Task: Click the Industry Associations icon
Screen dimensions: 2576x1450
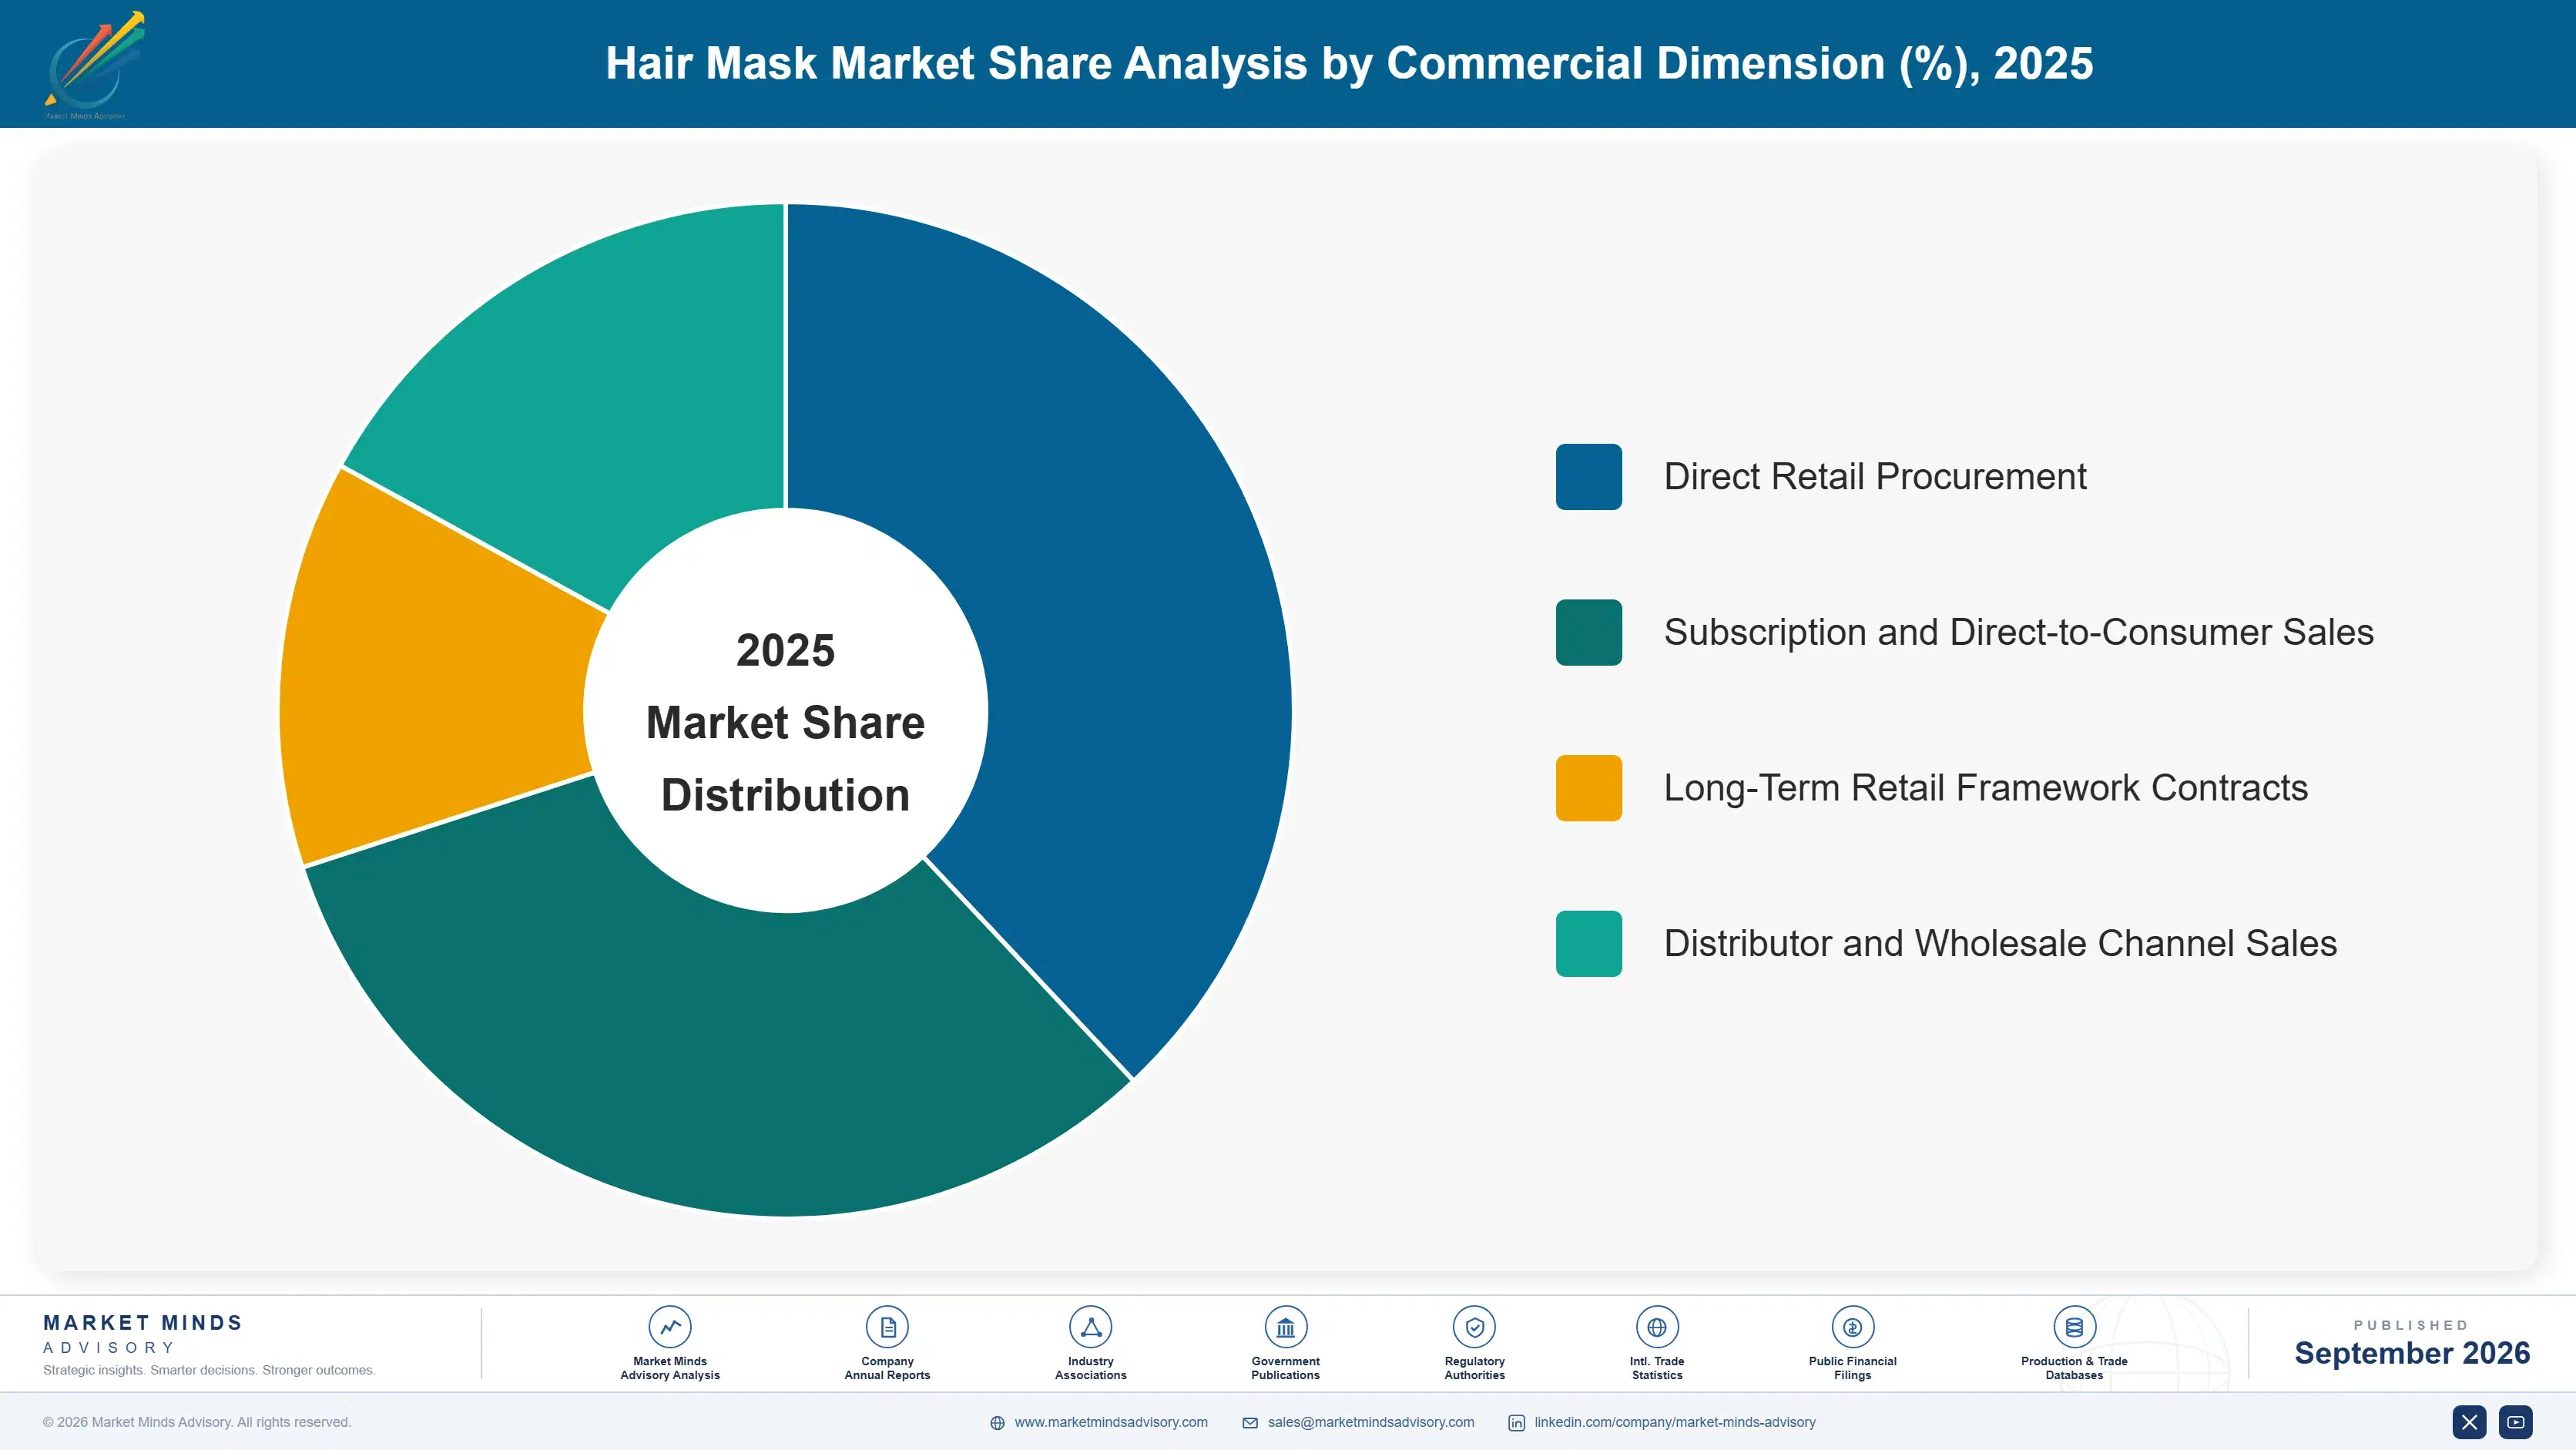Action: pyautogui.click(x=1090, y=1327)
